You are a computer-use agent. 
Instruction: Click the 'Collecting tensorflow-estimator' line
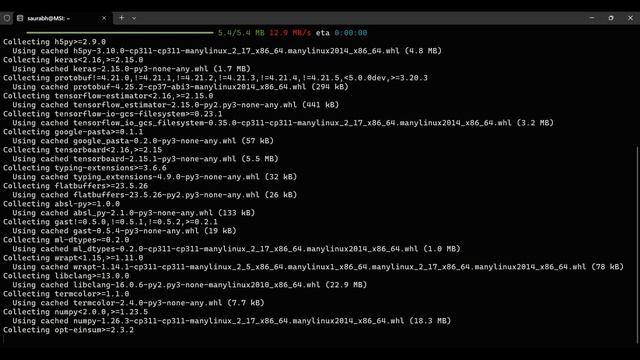(x=108, y=96)
